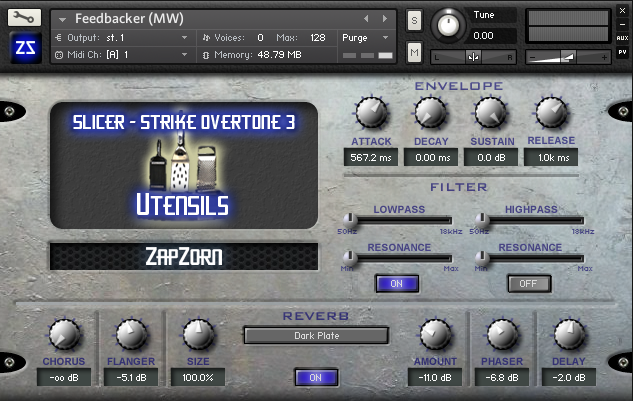
Task: Click the Release envelope knob
Action: coord(551,113)
